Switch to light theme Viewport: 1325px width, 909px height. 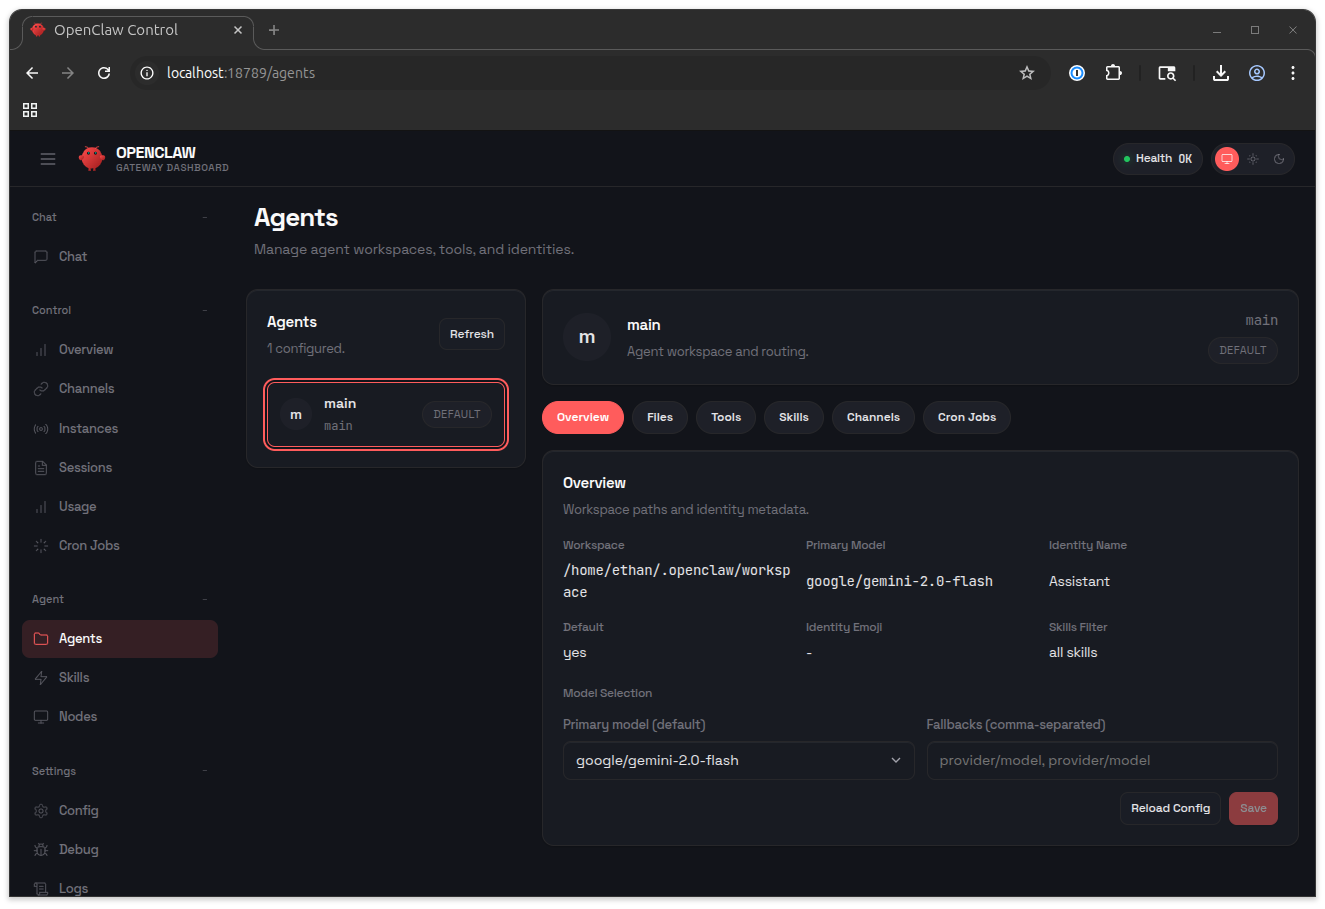coord(1252,158)
